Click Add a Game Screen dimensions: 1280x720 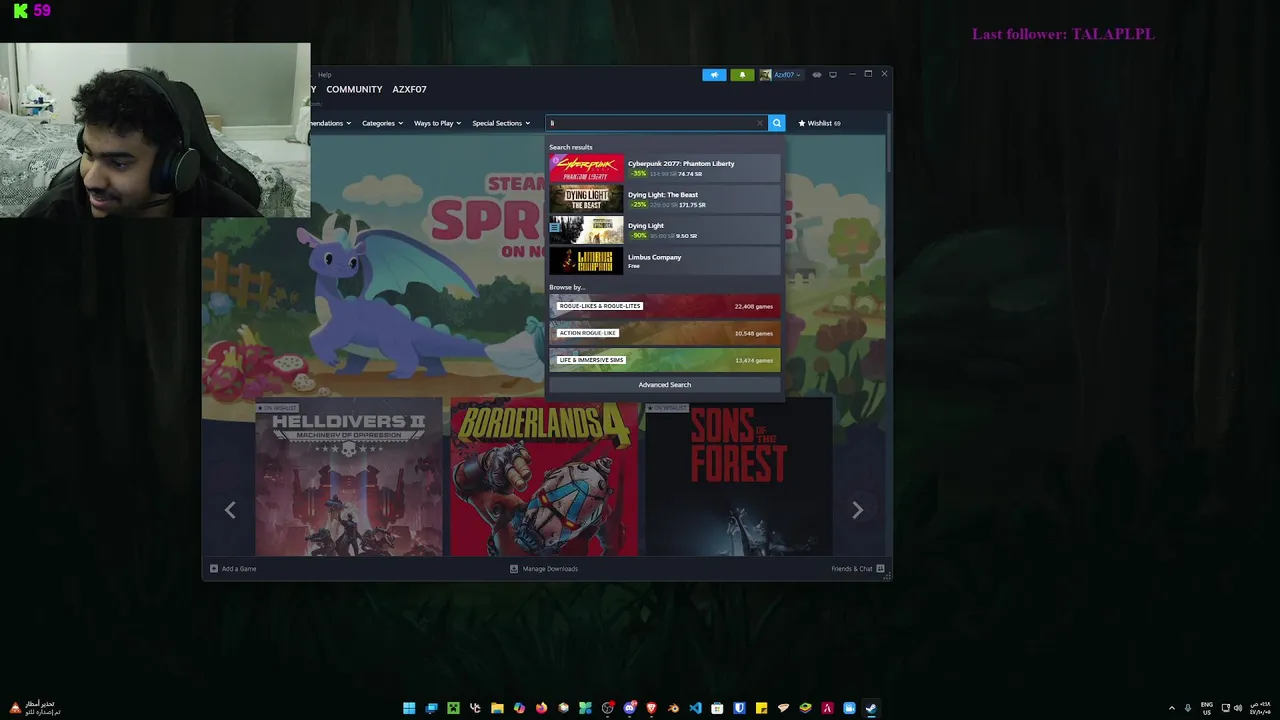click(233, 569)
